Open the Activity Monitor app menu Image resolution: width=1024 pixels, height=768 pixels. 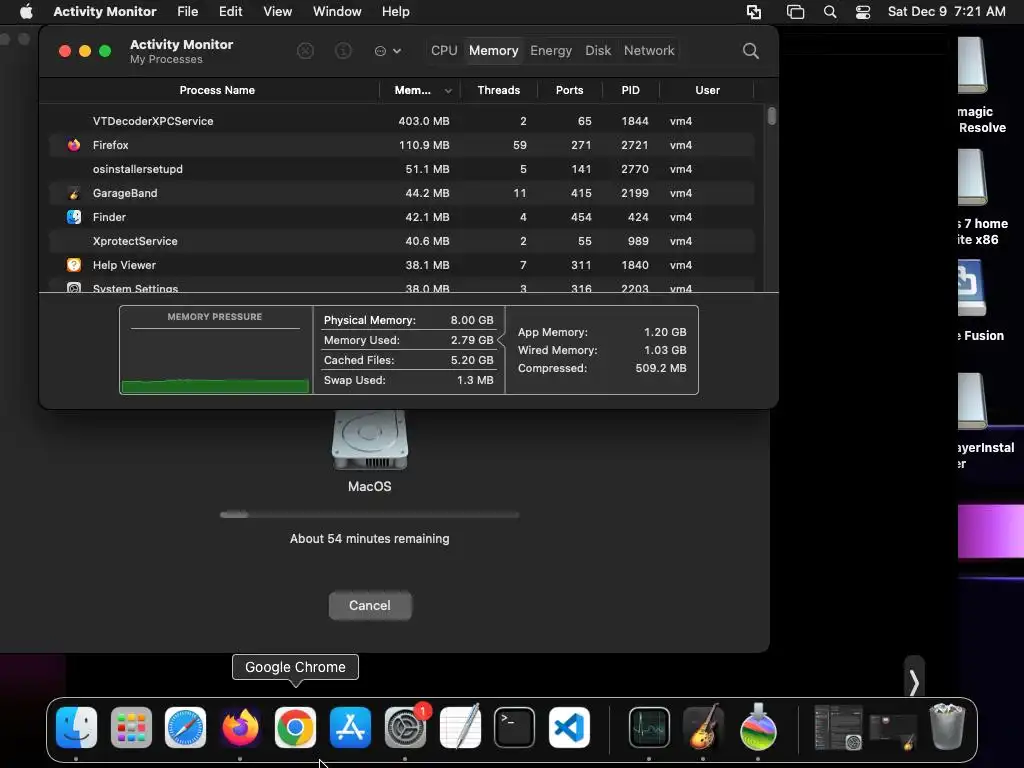[104, 12]
